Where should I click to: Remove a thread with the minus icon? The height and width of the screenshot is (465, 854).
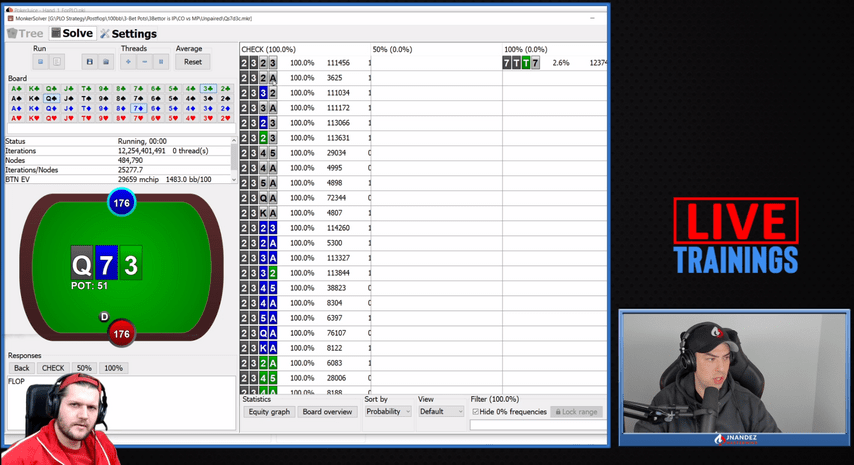tap(144, 62)
